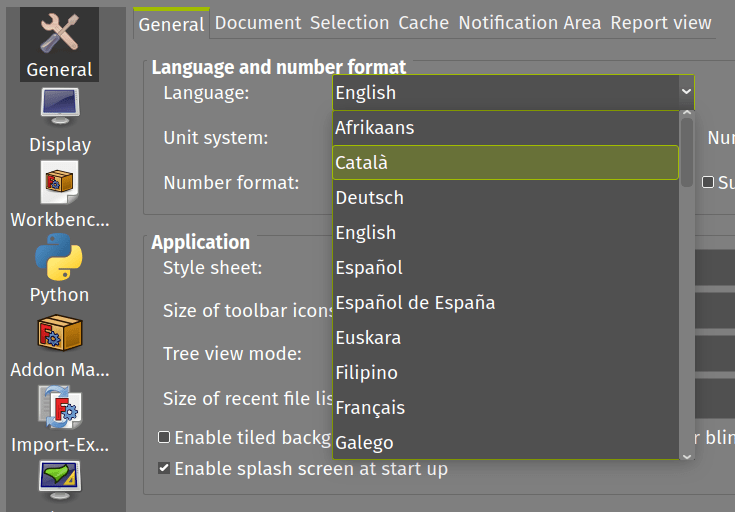Enable tiled background checkbox
This screenshot has width=735, height=512.
tap(164, 438)
